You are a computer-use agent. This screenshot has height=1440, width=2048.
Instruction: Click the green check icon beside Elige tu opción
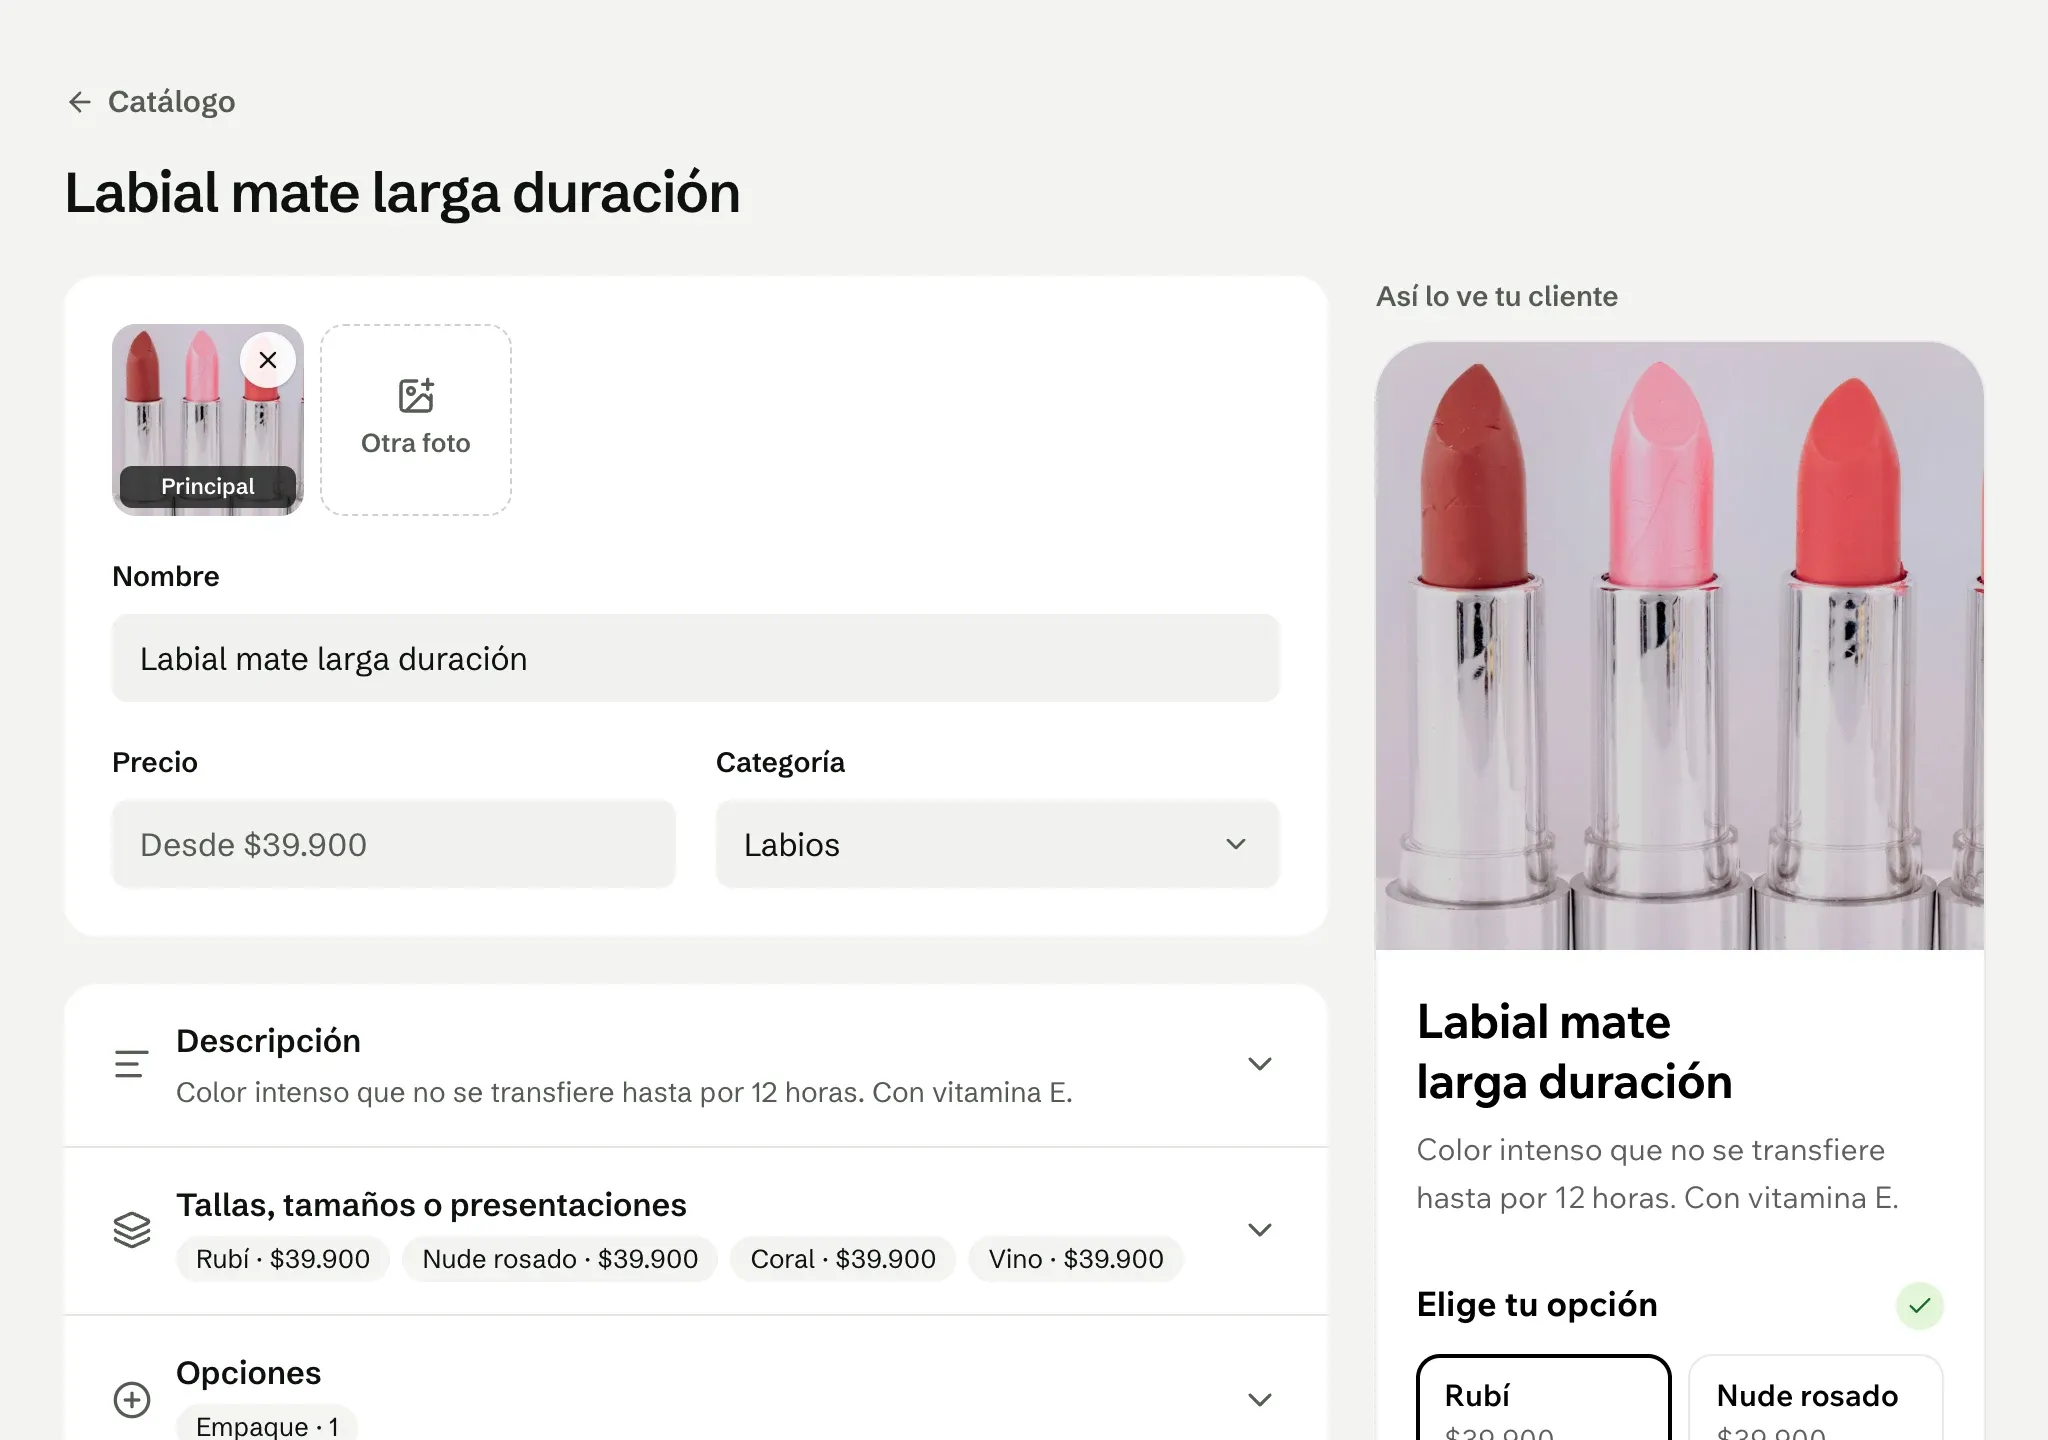(x=1919, y=1305)
